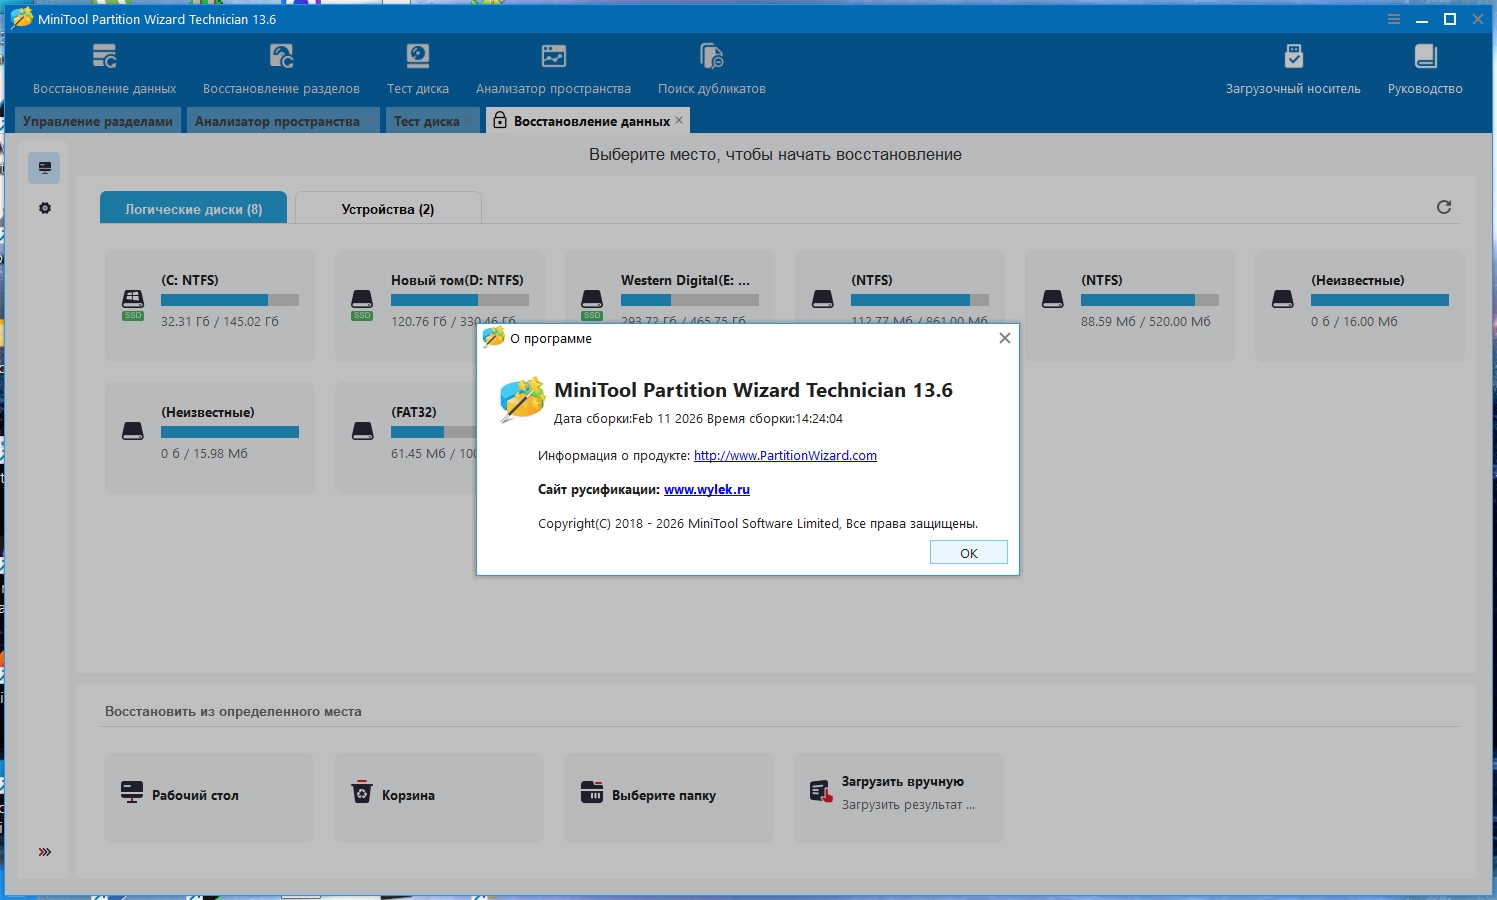The height and width of the screenshot is (900, 1497).
Task: Click the 'Дата сборки' build date text
Action: (x=698, y=418)
